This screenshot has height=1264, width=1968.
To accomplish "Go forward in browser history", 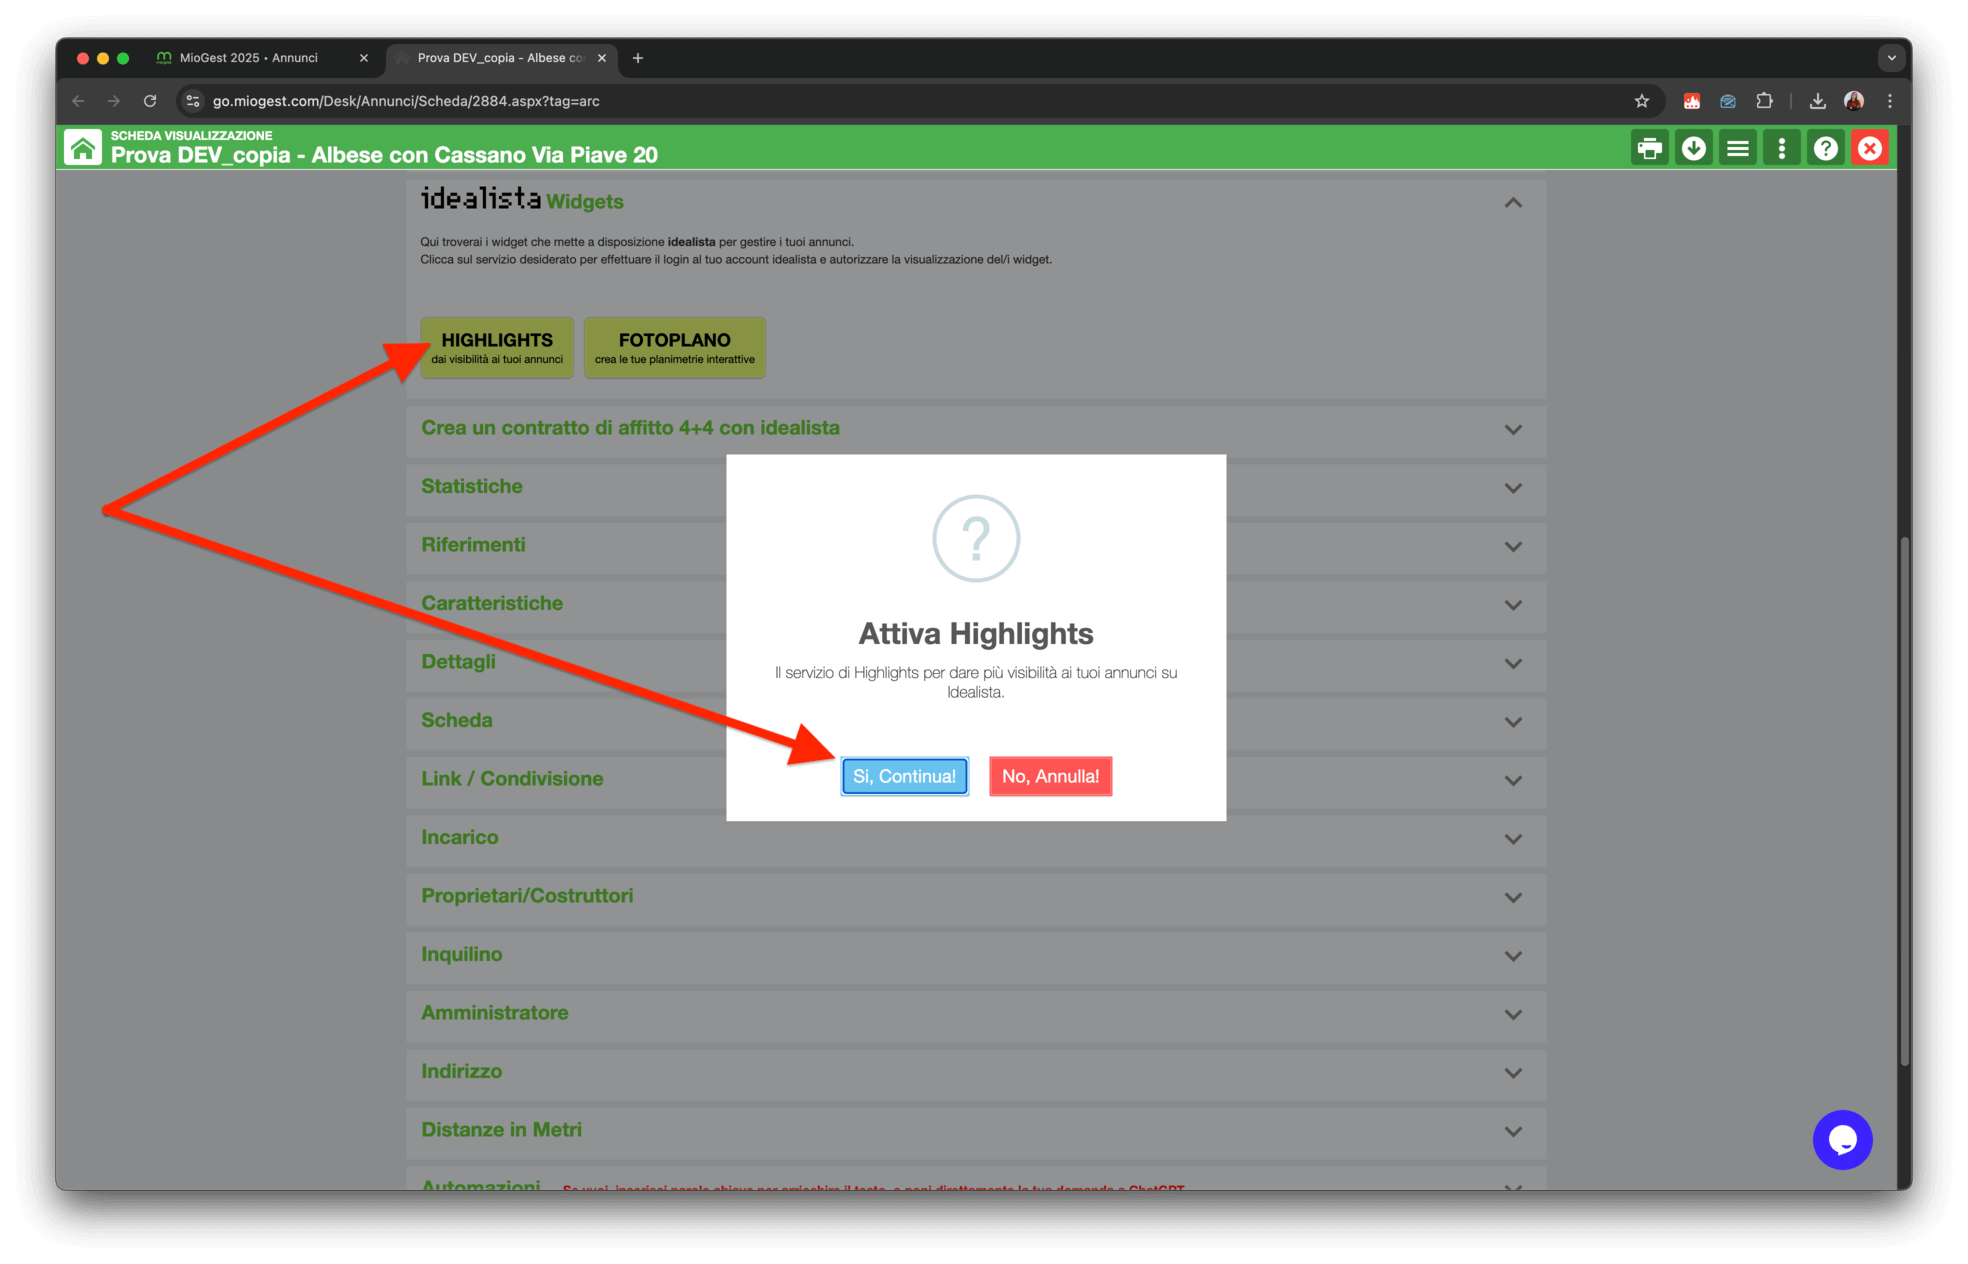I will 114,101.
